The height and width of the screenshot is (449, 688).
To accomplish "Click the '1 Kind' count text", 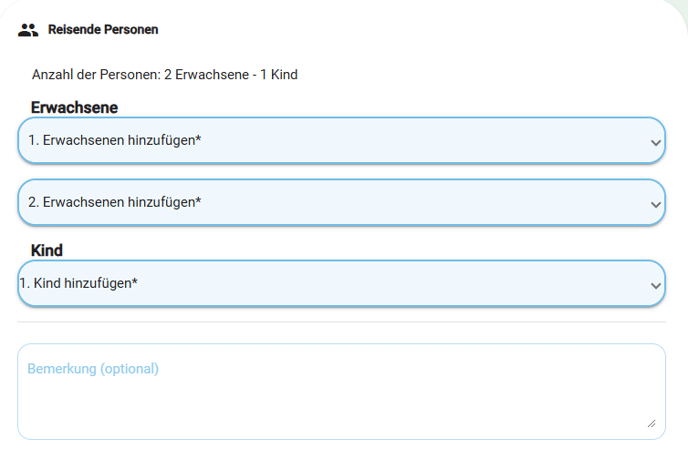I will click(x=279, y=75).
